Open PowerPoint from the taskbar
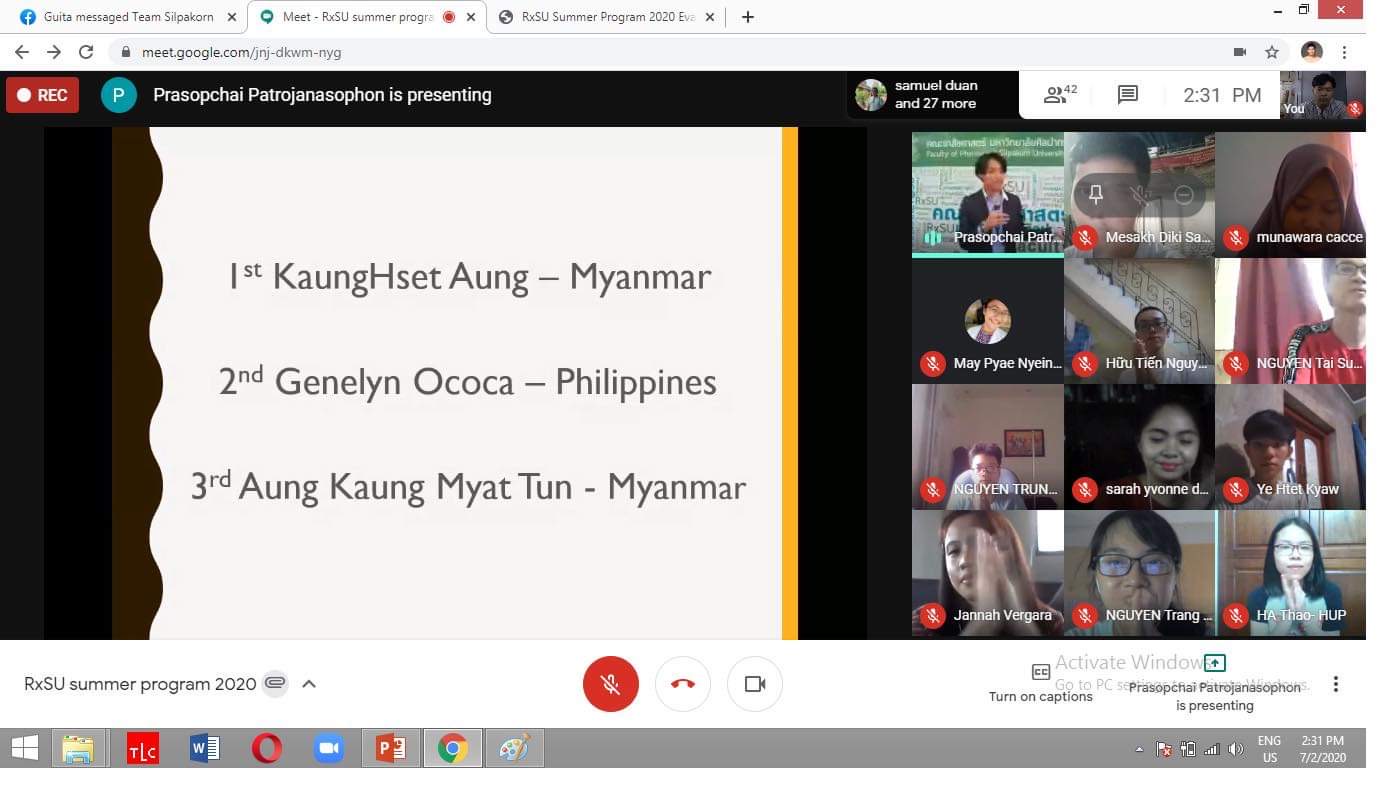This screenshot has width=1389, height=786. pyautogui.click(x=390, y=748)
